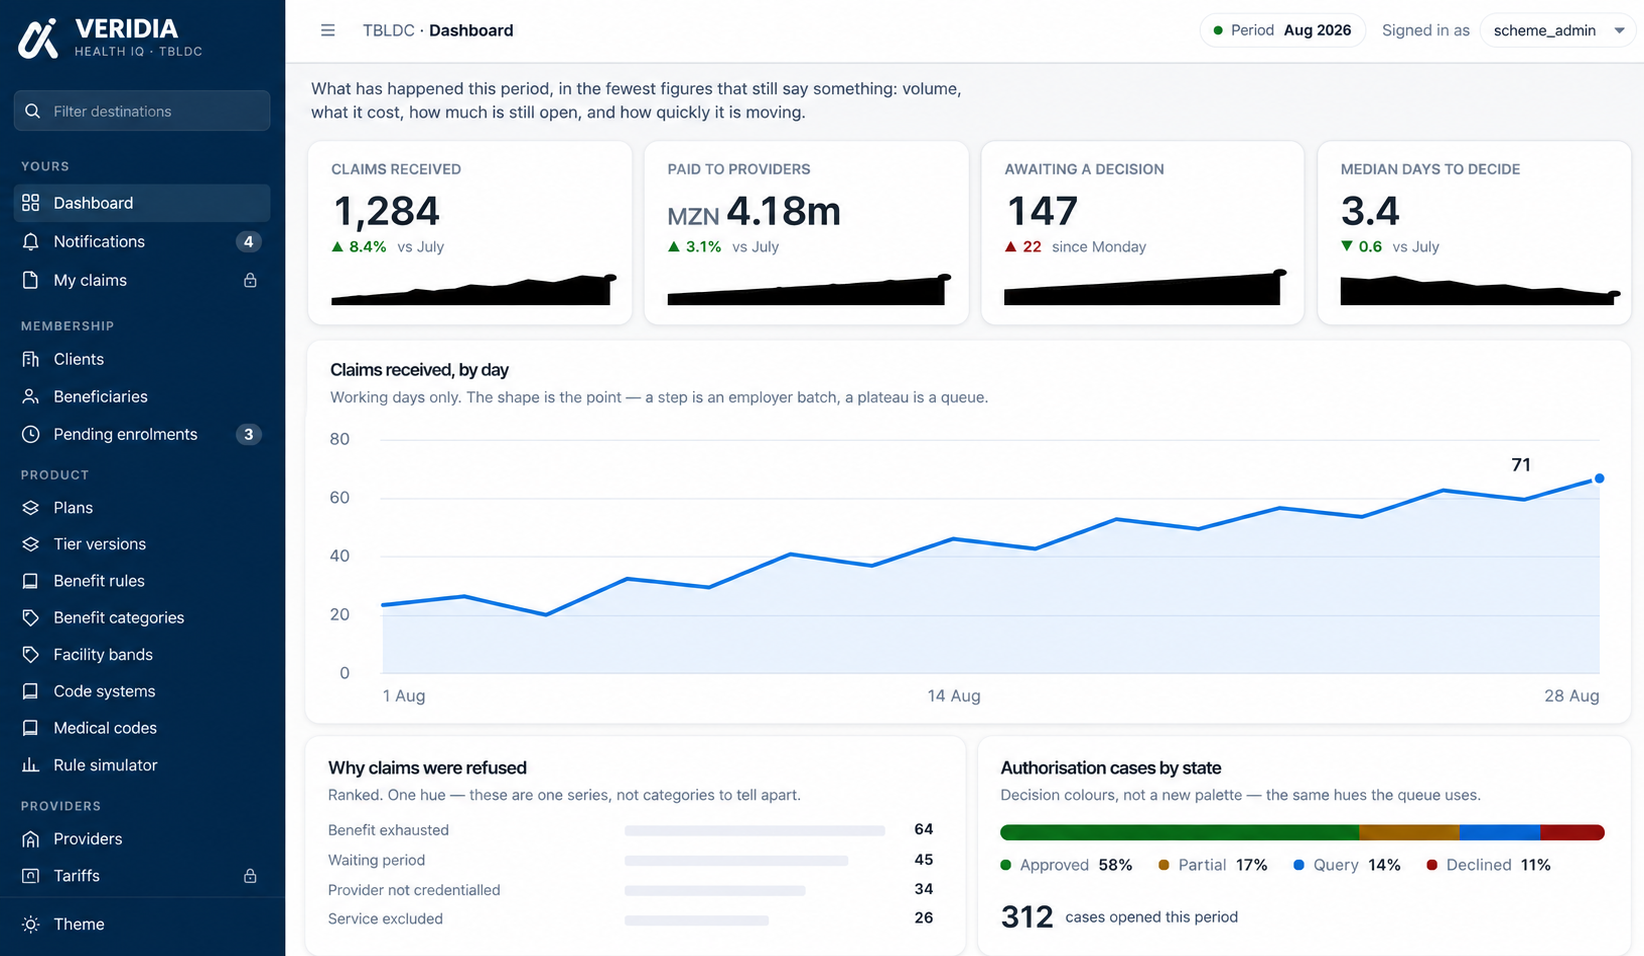This screenshot has width=1644, height=956.
Task: Open the My claims menu item
Action: click(142, 280)
